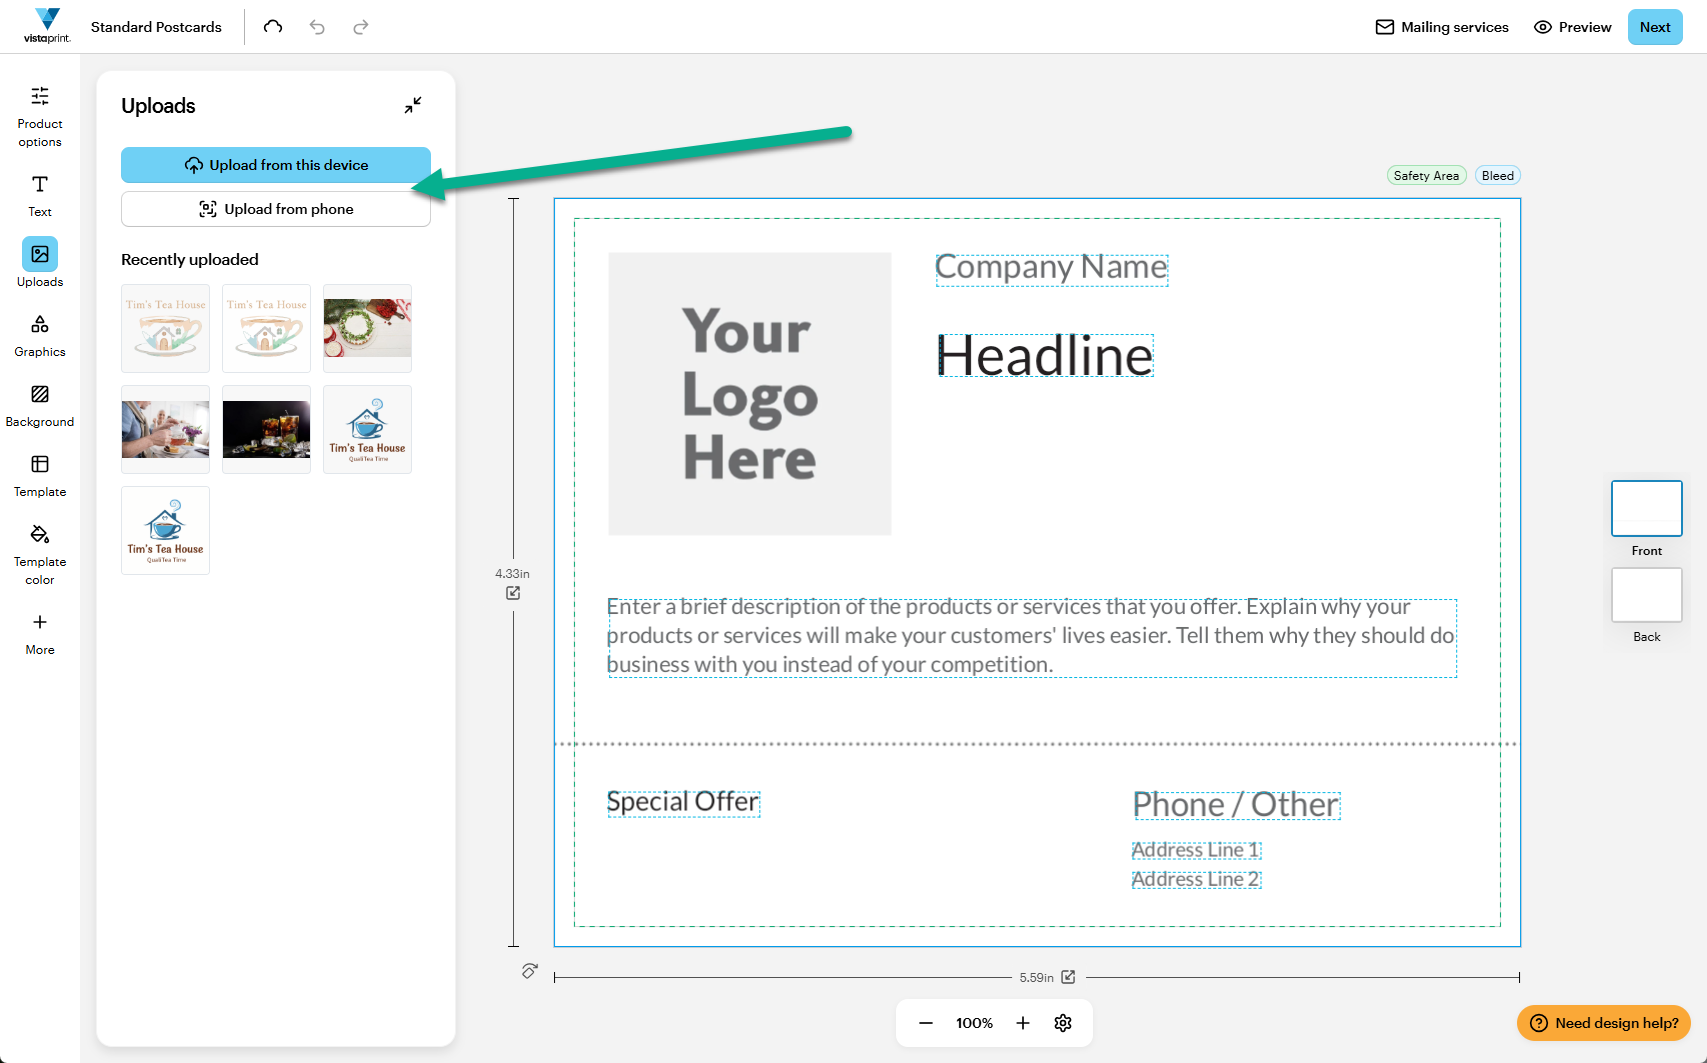Viewport: 1707px width, 1063px height.
Task: Redo the last action
Action: click(x=361, y=27)
